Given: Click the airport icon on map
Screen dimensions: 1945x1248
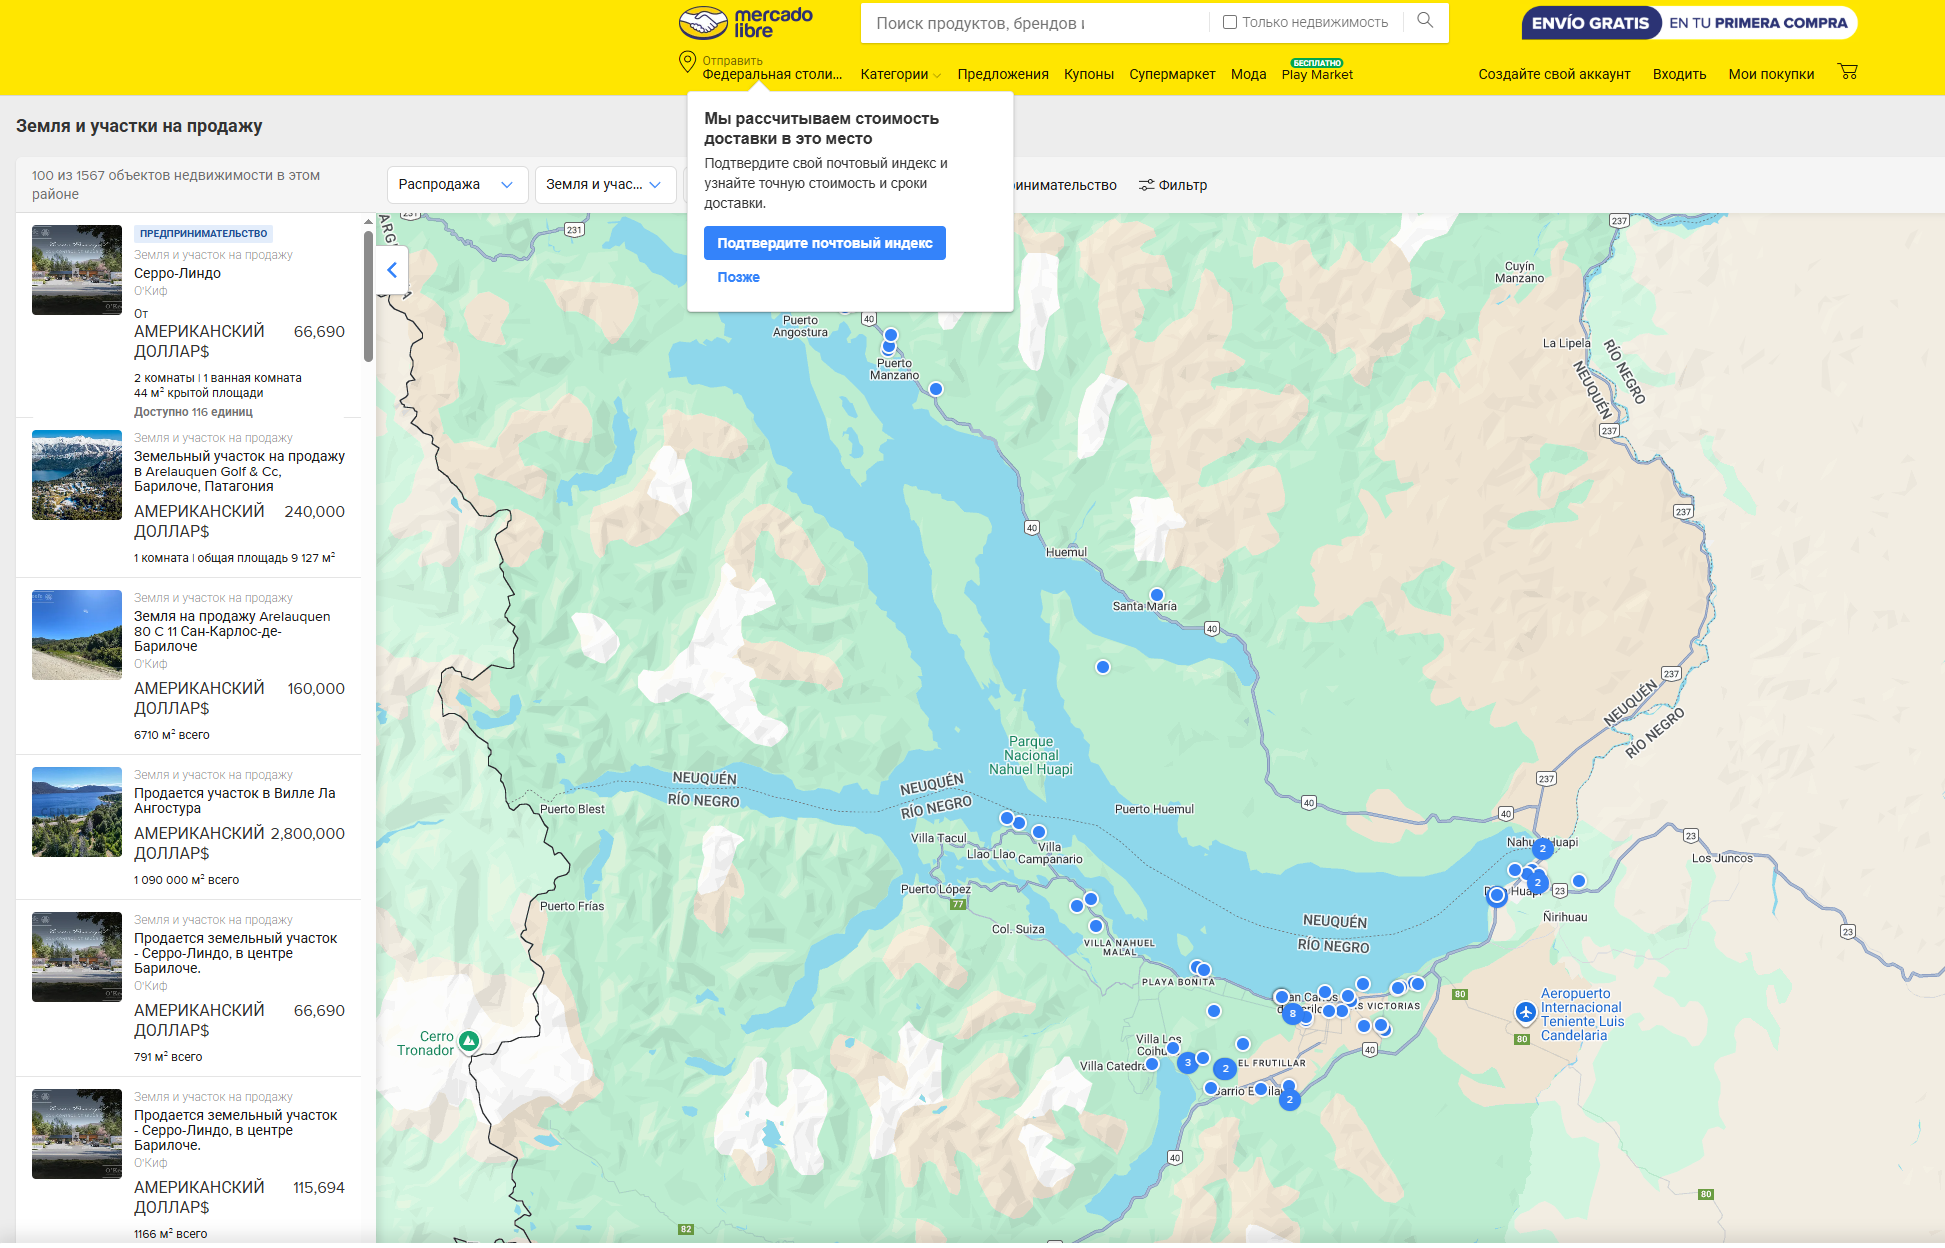Looking at the screenshot, I should click(1525, 1013).
